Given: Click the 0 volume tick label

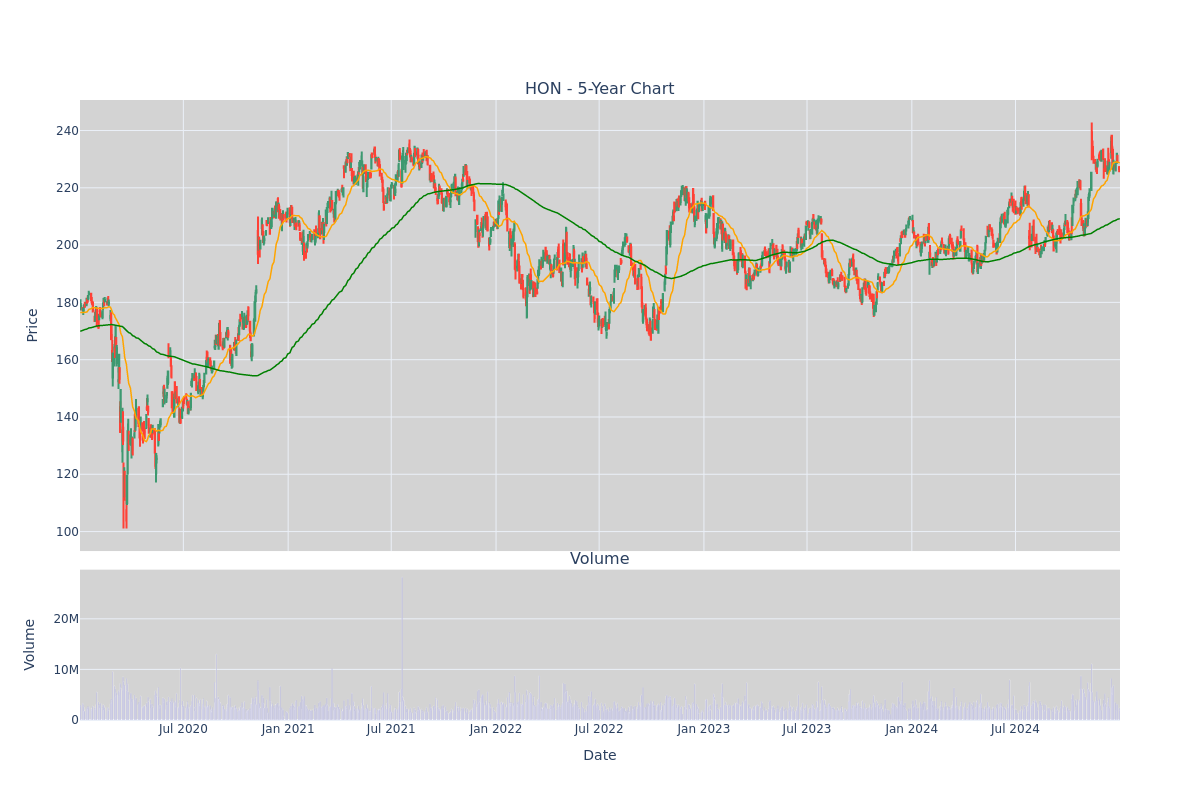Looking at the screenshot, I should click(x=75, y=720).
